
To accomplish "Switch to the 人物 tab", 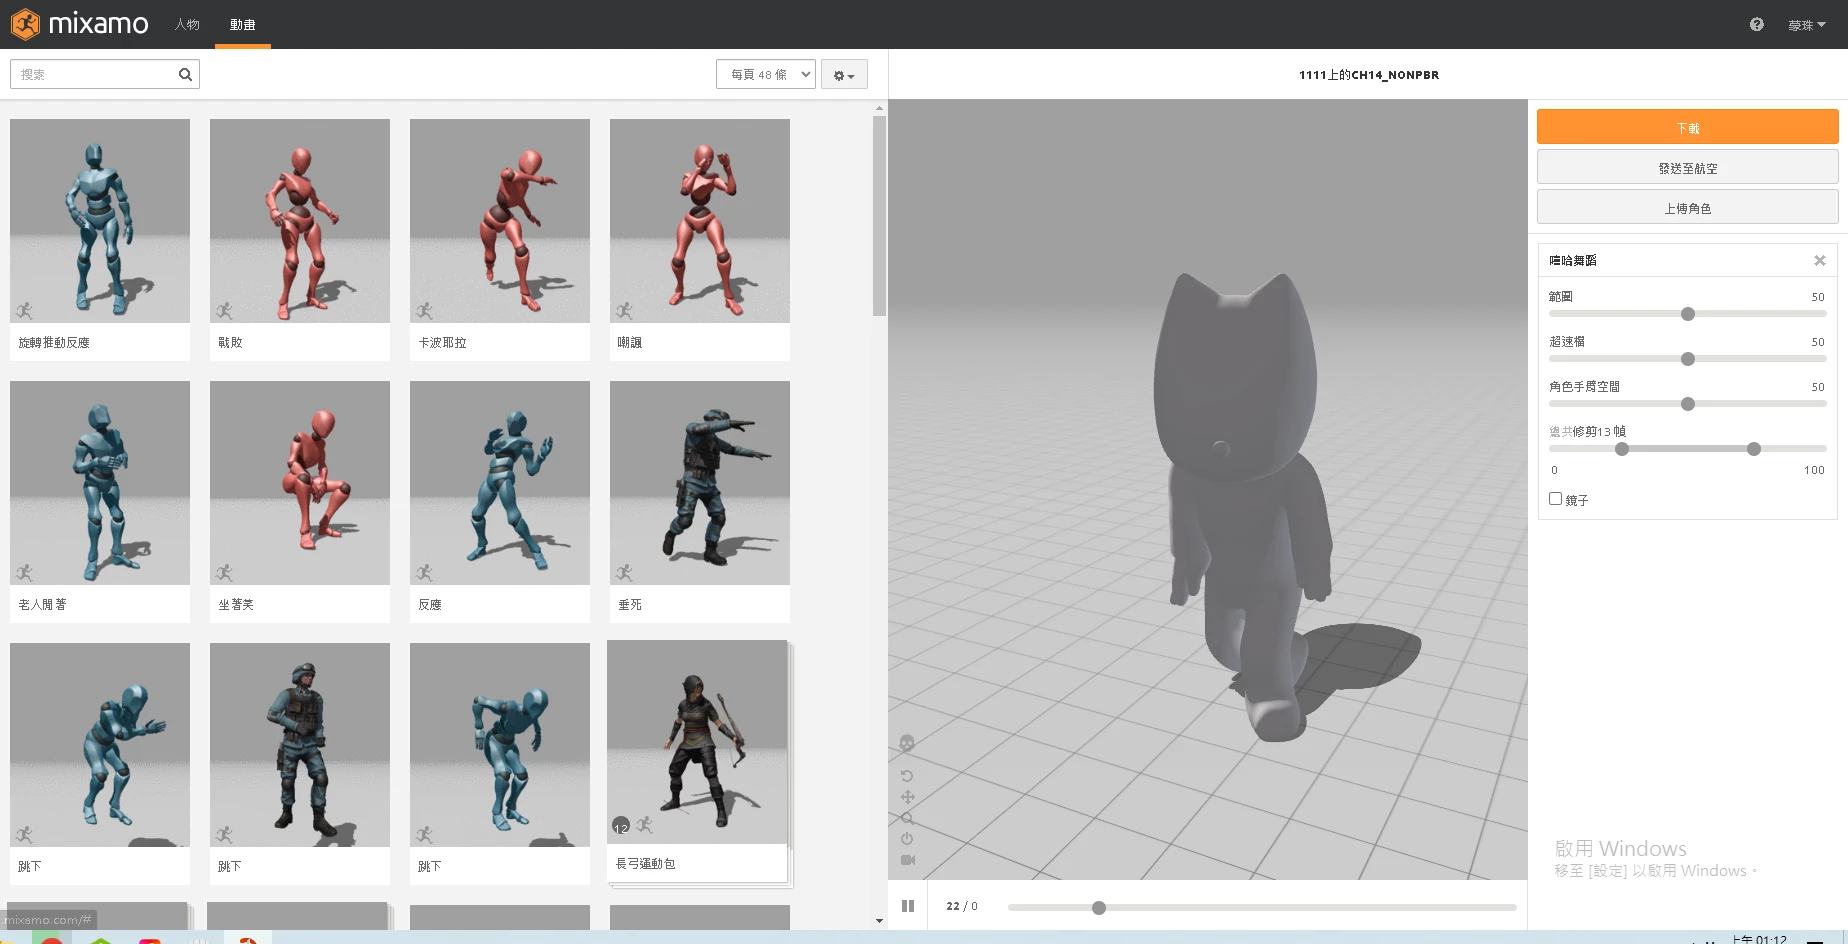I will tap(187, 24).
